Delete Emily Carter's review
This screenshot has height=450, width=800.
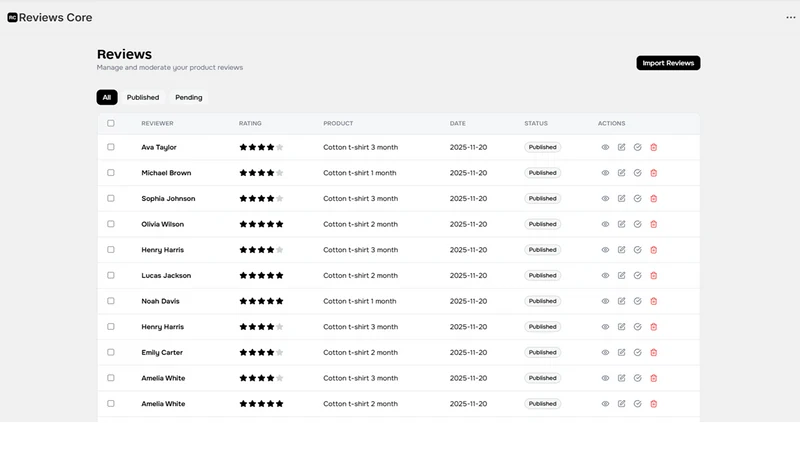tap(654, 353)
